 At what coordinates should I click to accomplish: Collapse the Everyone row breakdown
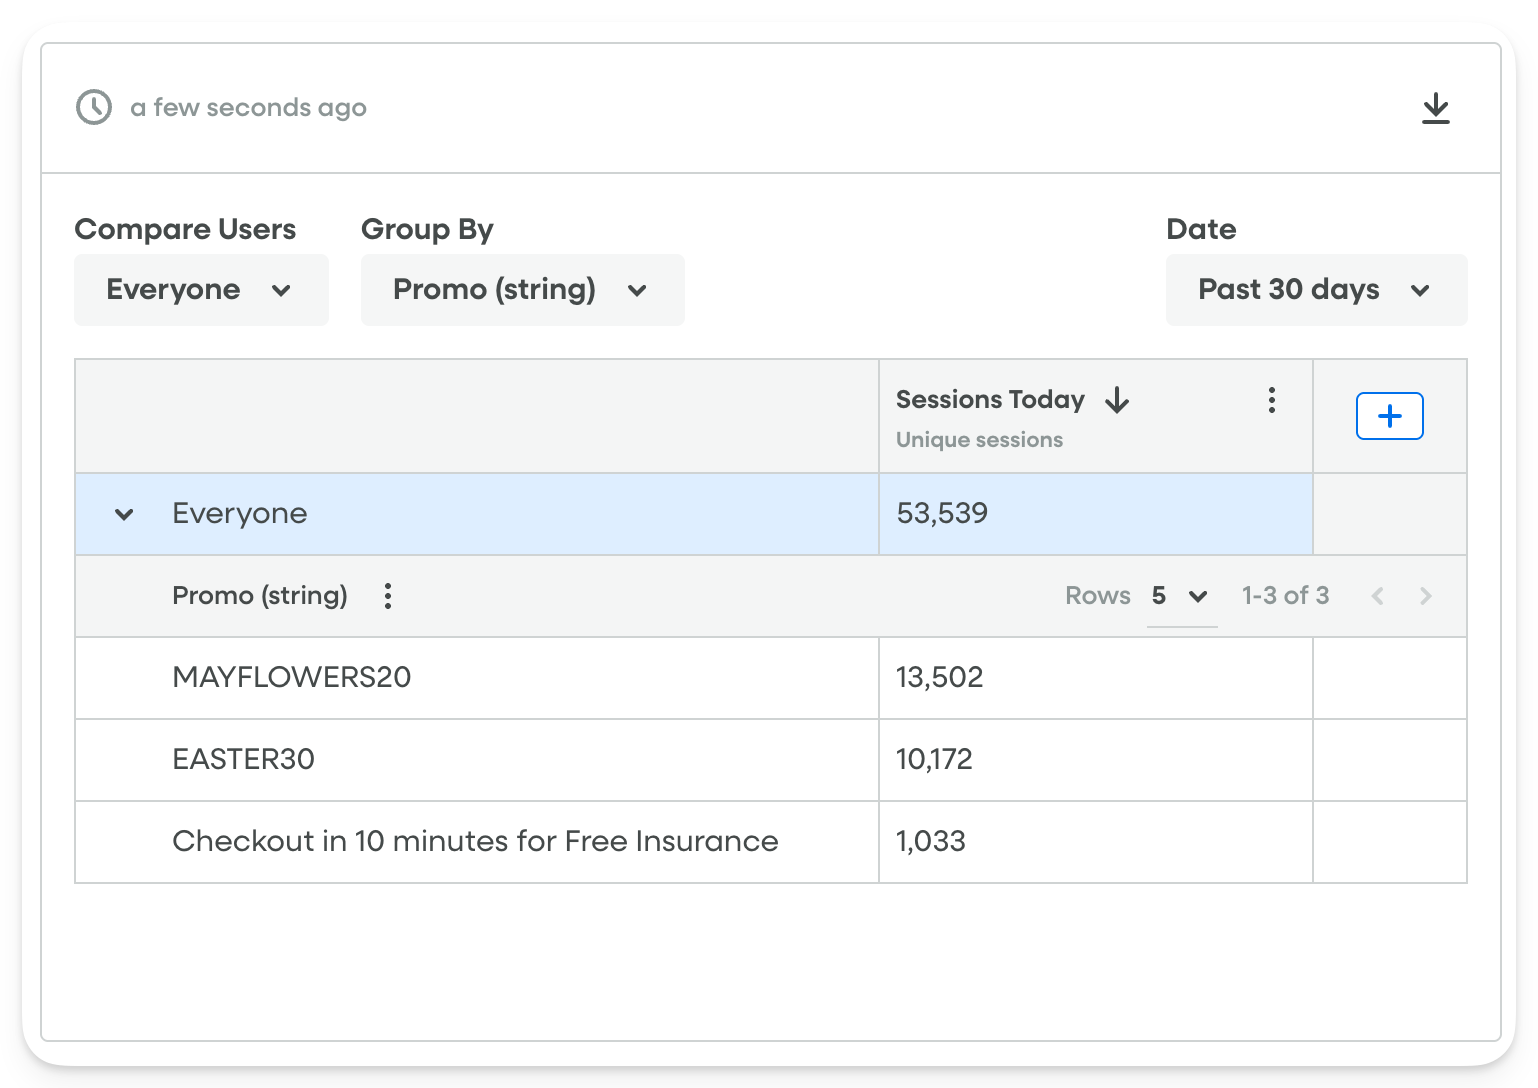click(x=122, y=513)
